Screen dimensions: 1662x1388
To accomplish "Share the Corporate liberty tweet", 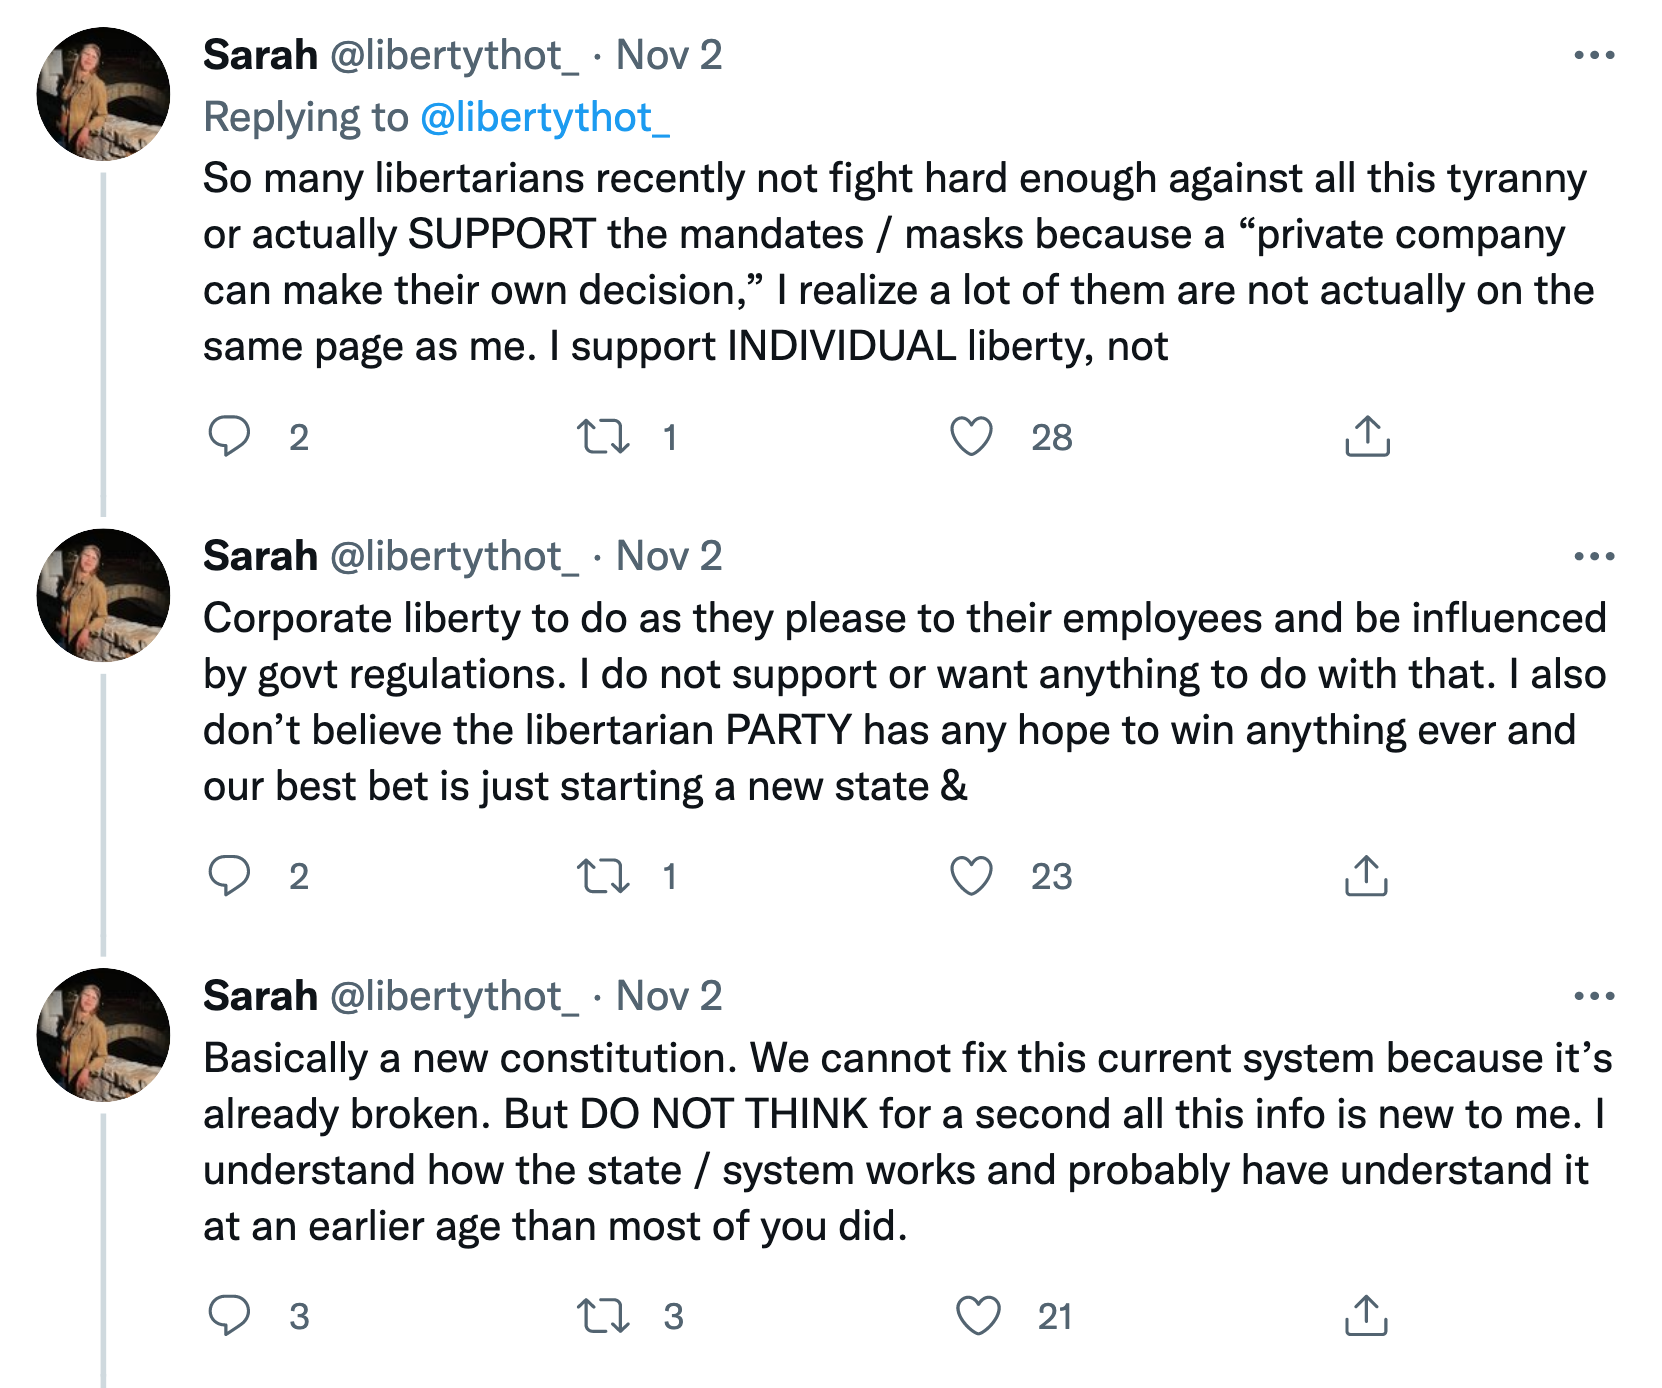I will [x=1367, y=876].
